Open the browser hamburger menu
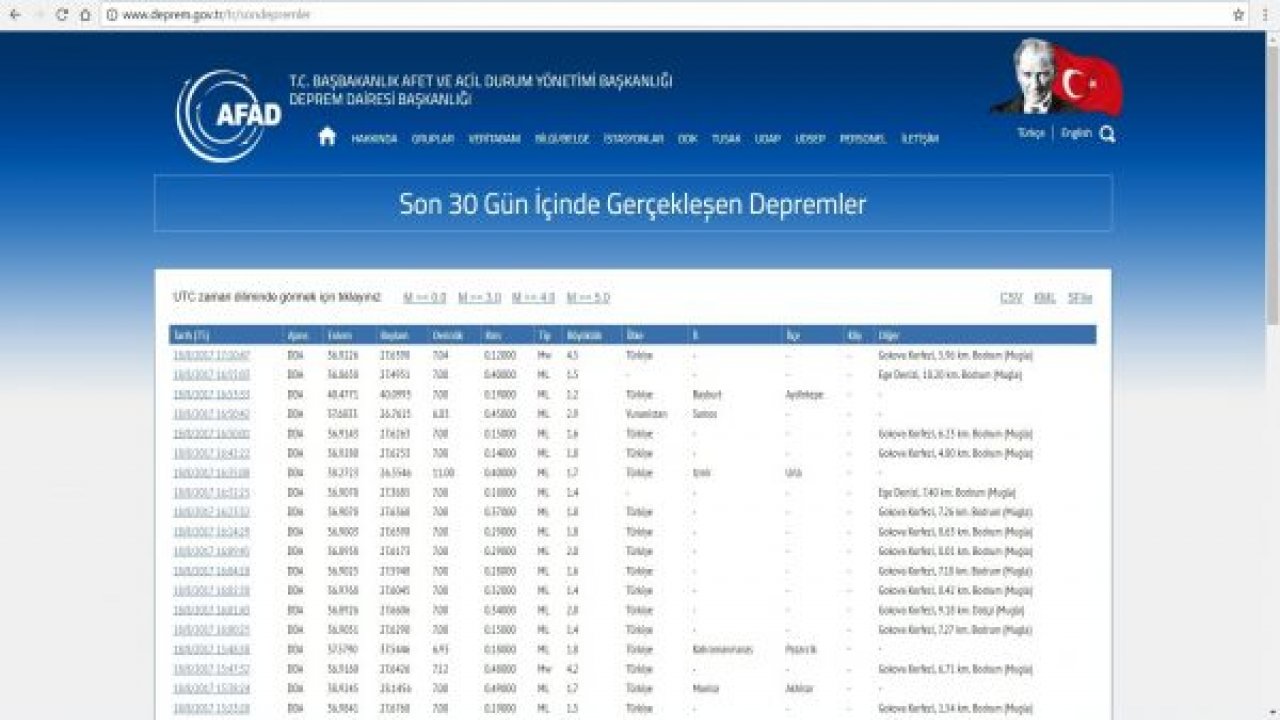 click(1263, 15)
